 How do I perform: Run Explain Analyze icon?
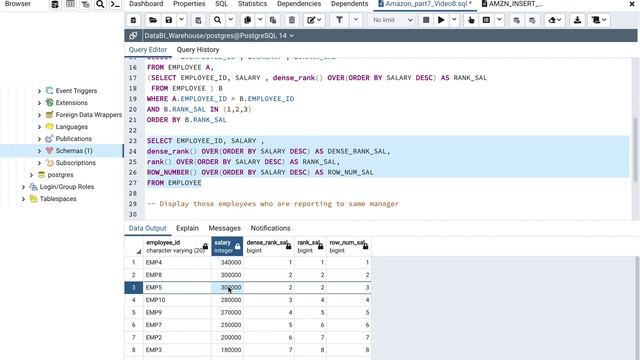[486, 20]
